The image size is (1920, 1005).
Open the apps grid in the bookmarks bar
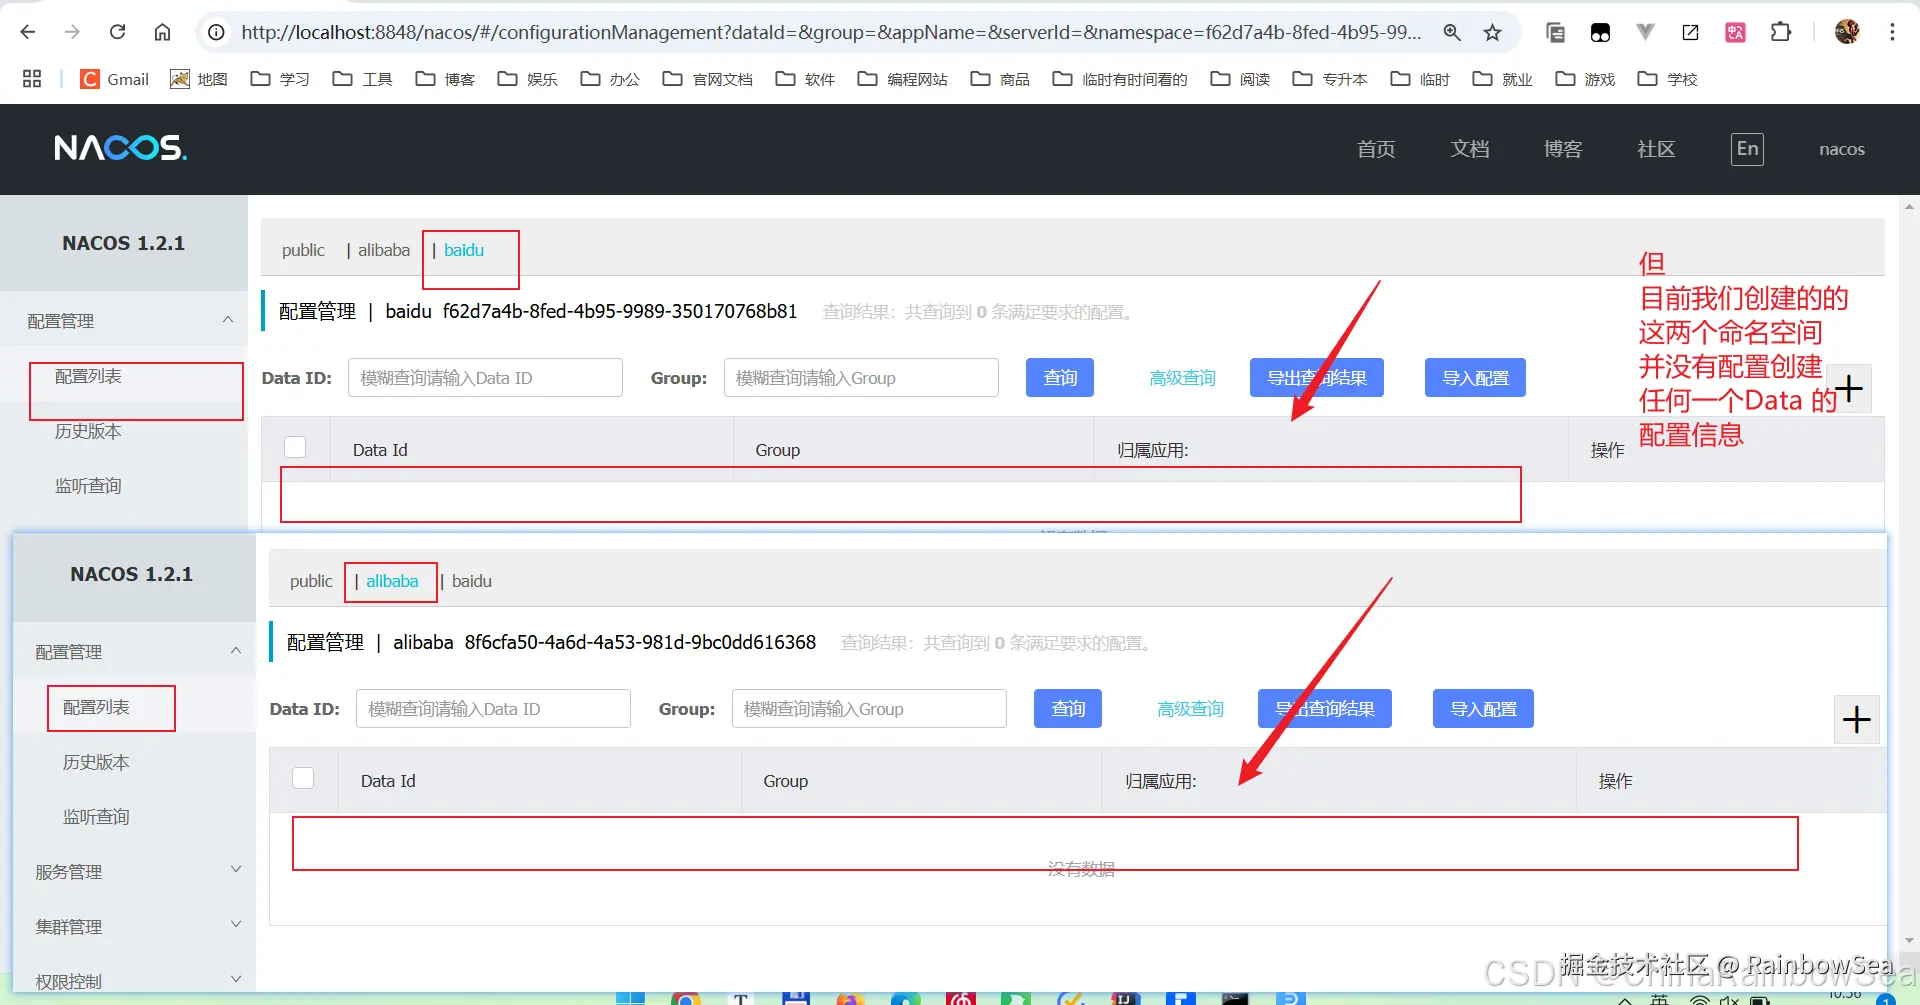coord(32,79)
